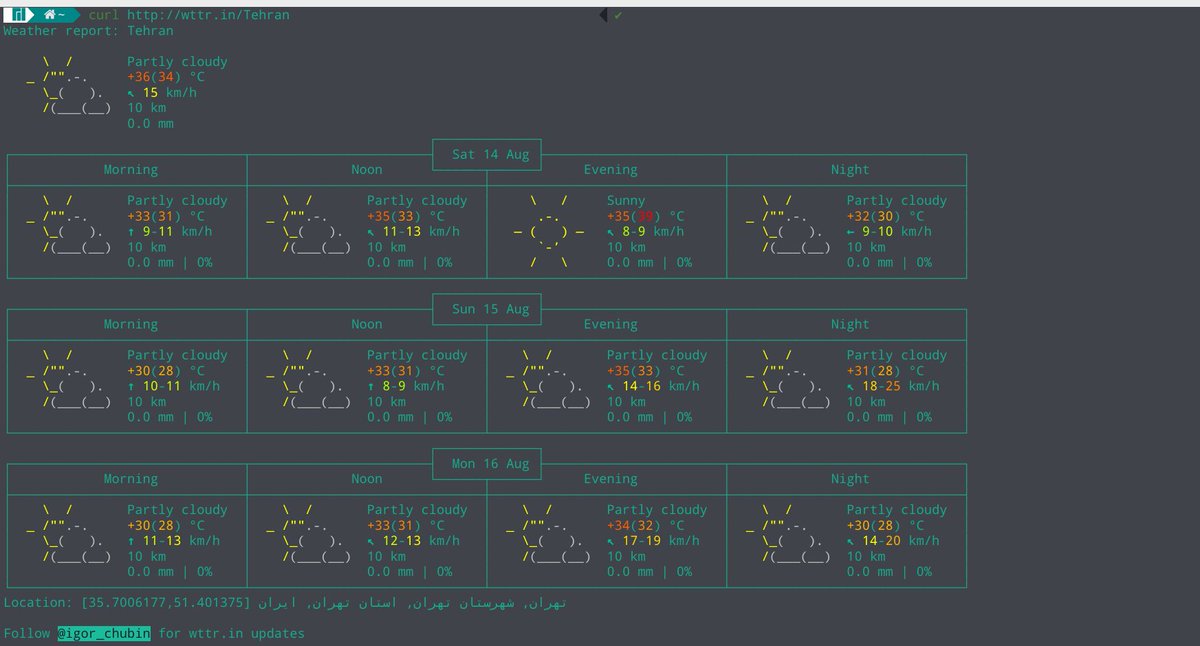The height and width of the screenshot is (646, 1200).
Task: Click the current wind speed 15 km/h
Action: 162,92
